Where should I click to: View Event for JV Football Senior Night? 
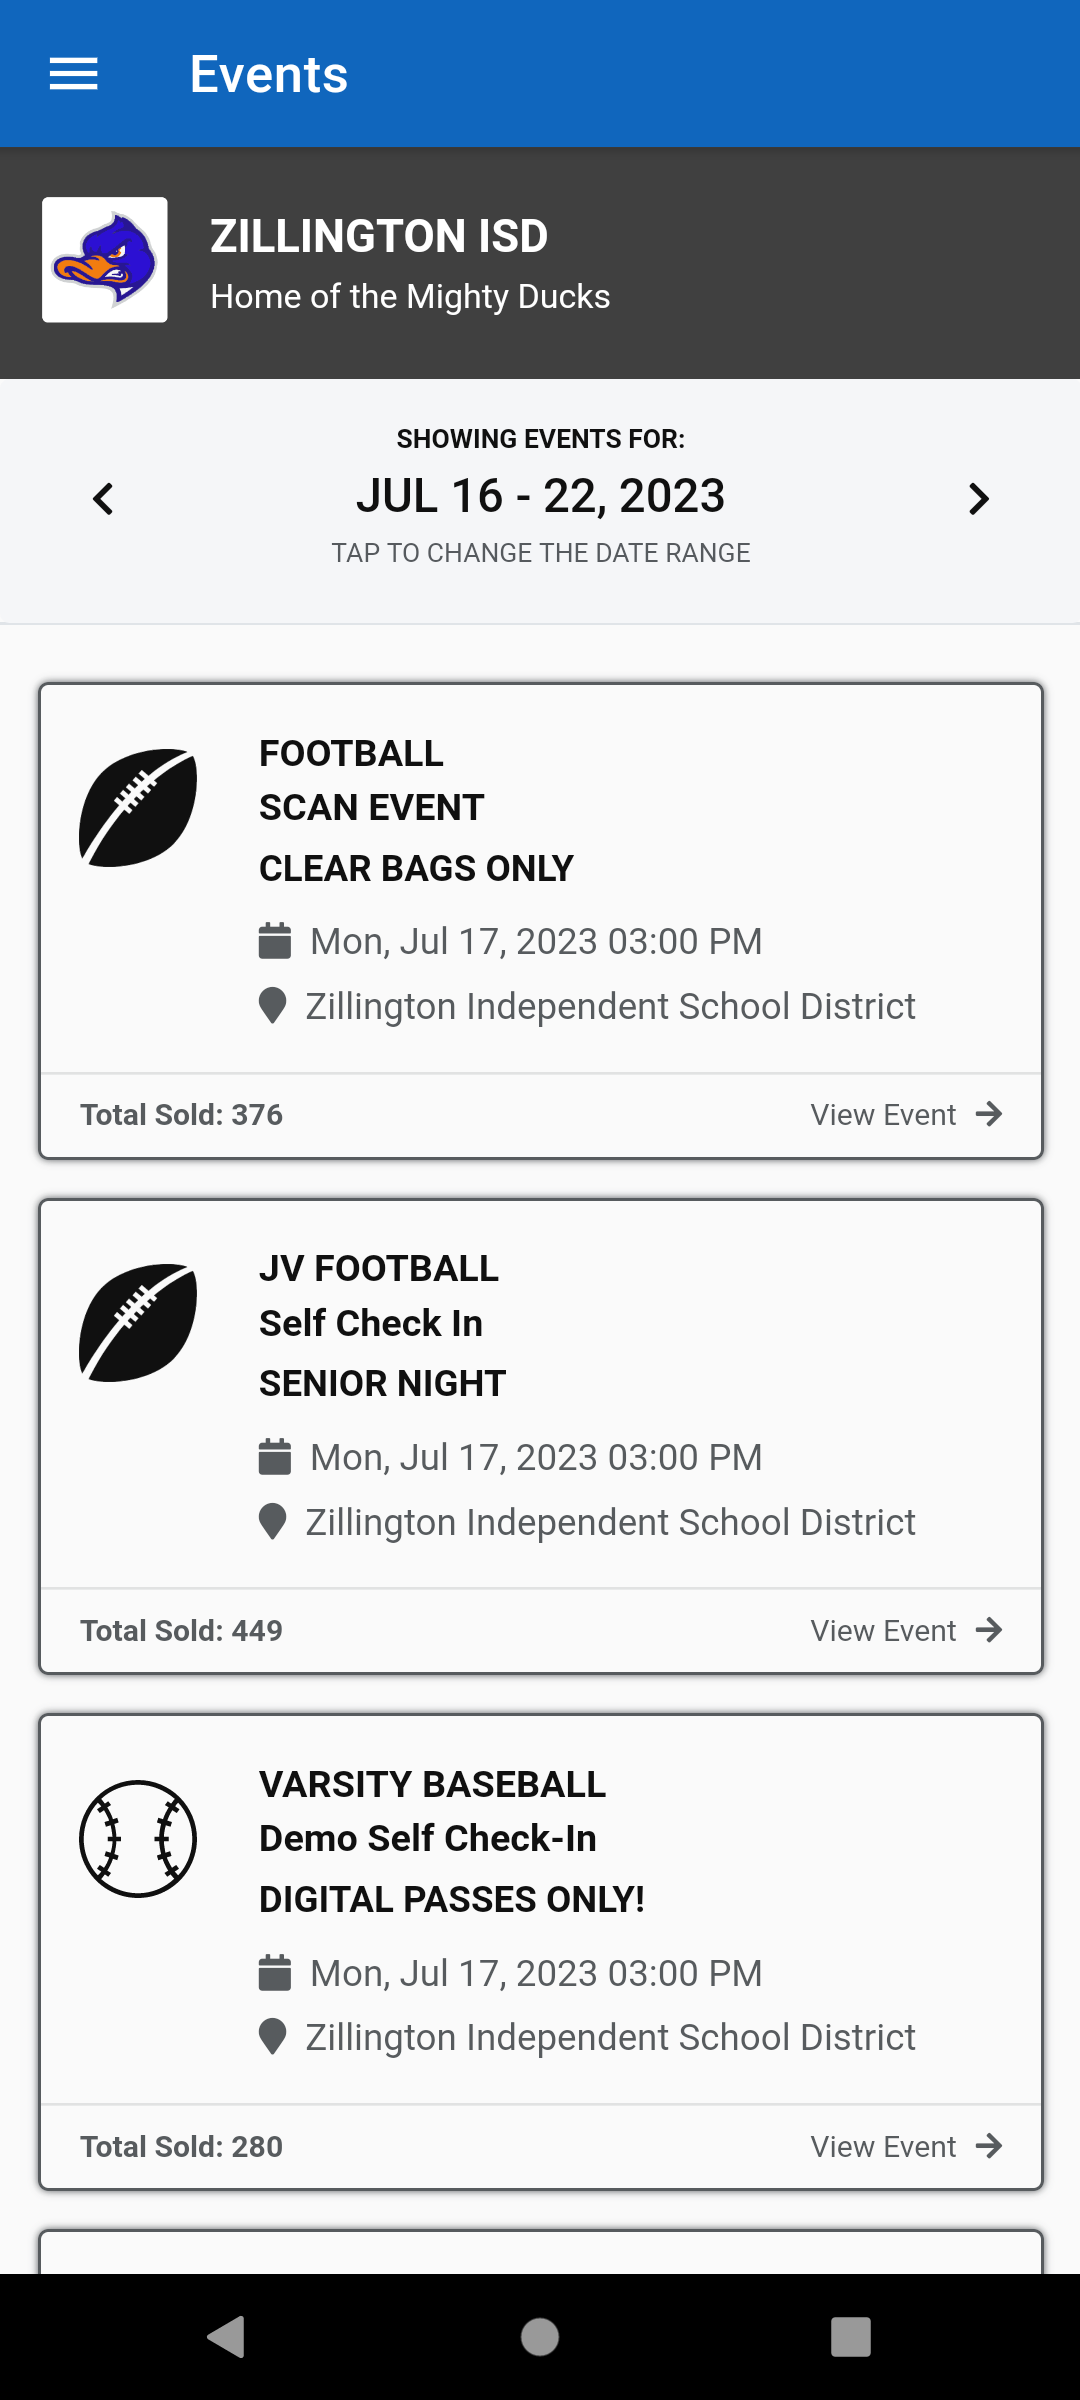pyautogui.click(x=906, y=1630)
